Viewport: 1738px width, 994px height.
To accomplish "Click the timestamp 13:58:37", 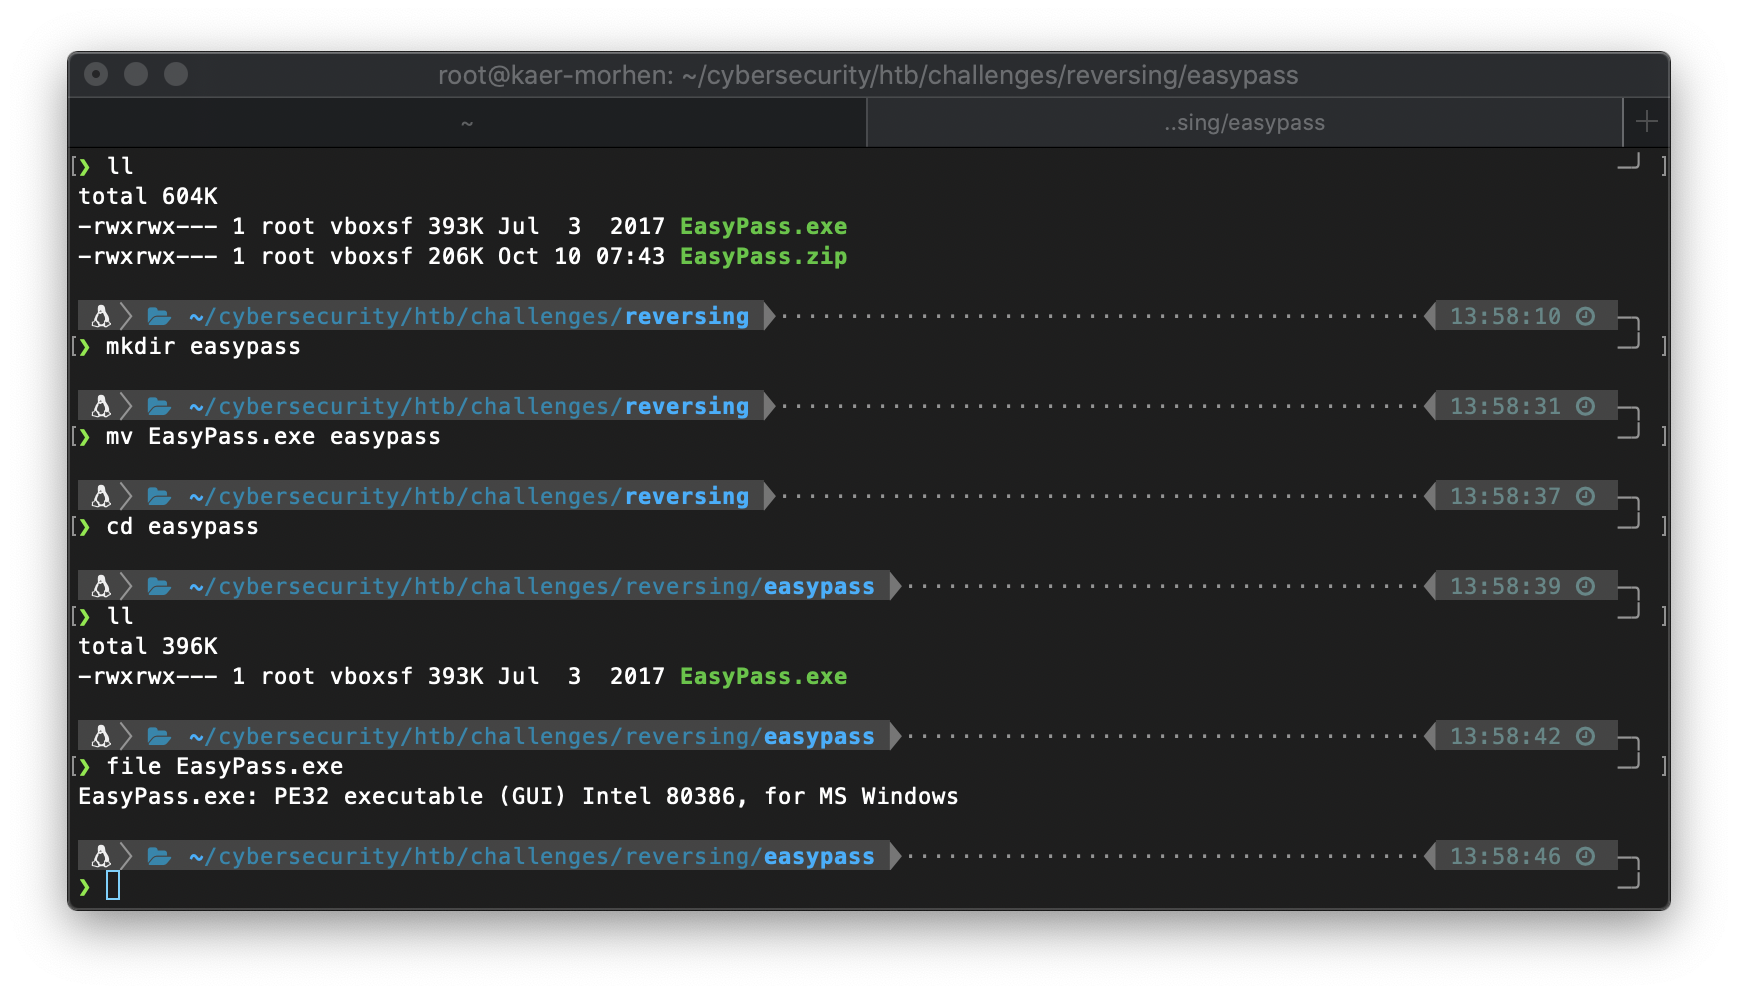I will click(x=1505, y=496).
